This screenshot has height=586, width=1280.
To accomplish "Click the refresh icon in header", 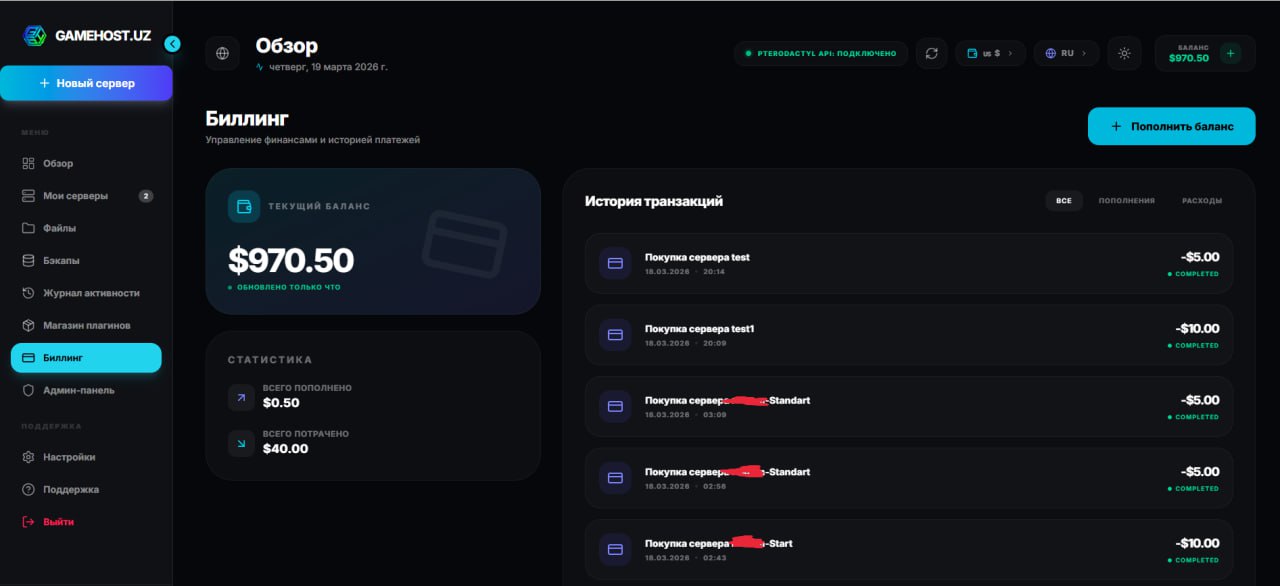I will [x=932, y=53].
